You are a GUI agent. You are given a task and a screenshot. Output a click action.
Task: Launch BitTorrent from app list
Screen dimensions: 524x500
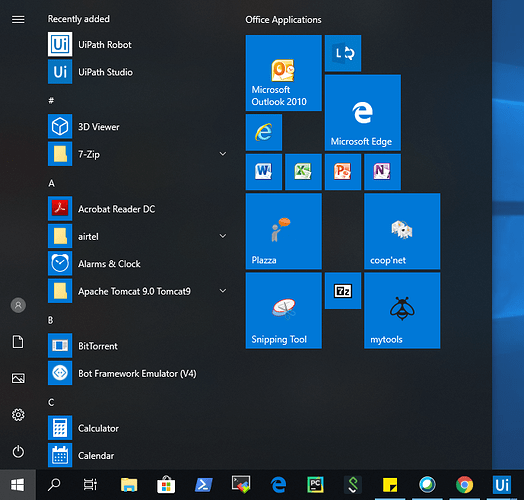138,346
